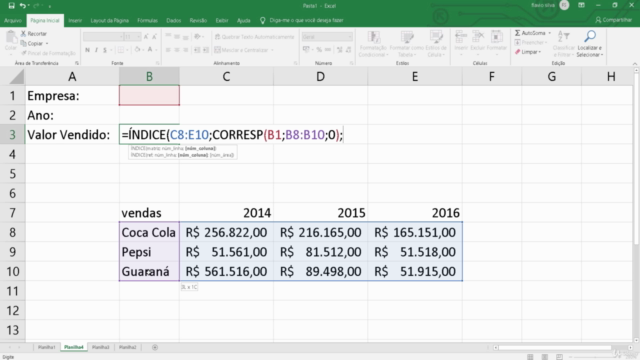Toggle underline (S) formatting
The image size is (640, 360).
pos(105,50)
